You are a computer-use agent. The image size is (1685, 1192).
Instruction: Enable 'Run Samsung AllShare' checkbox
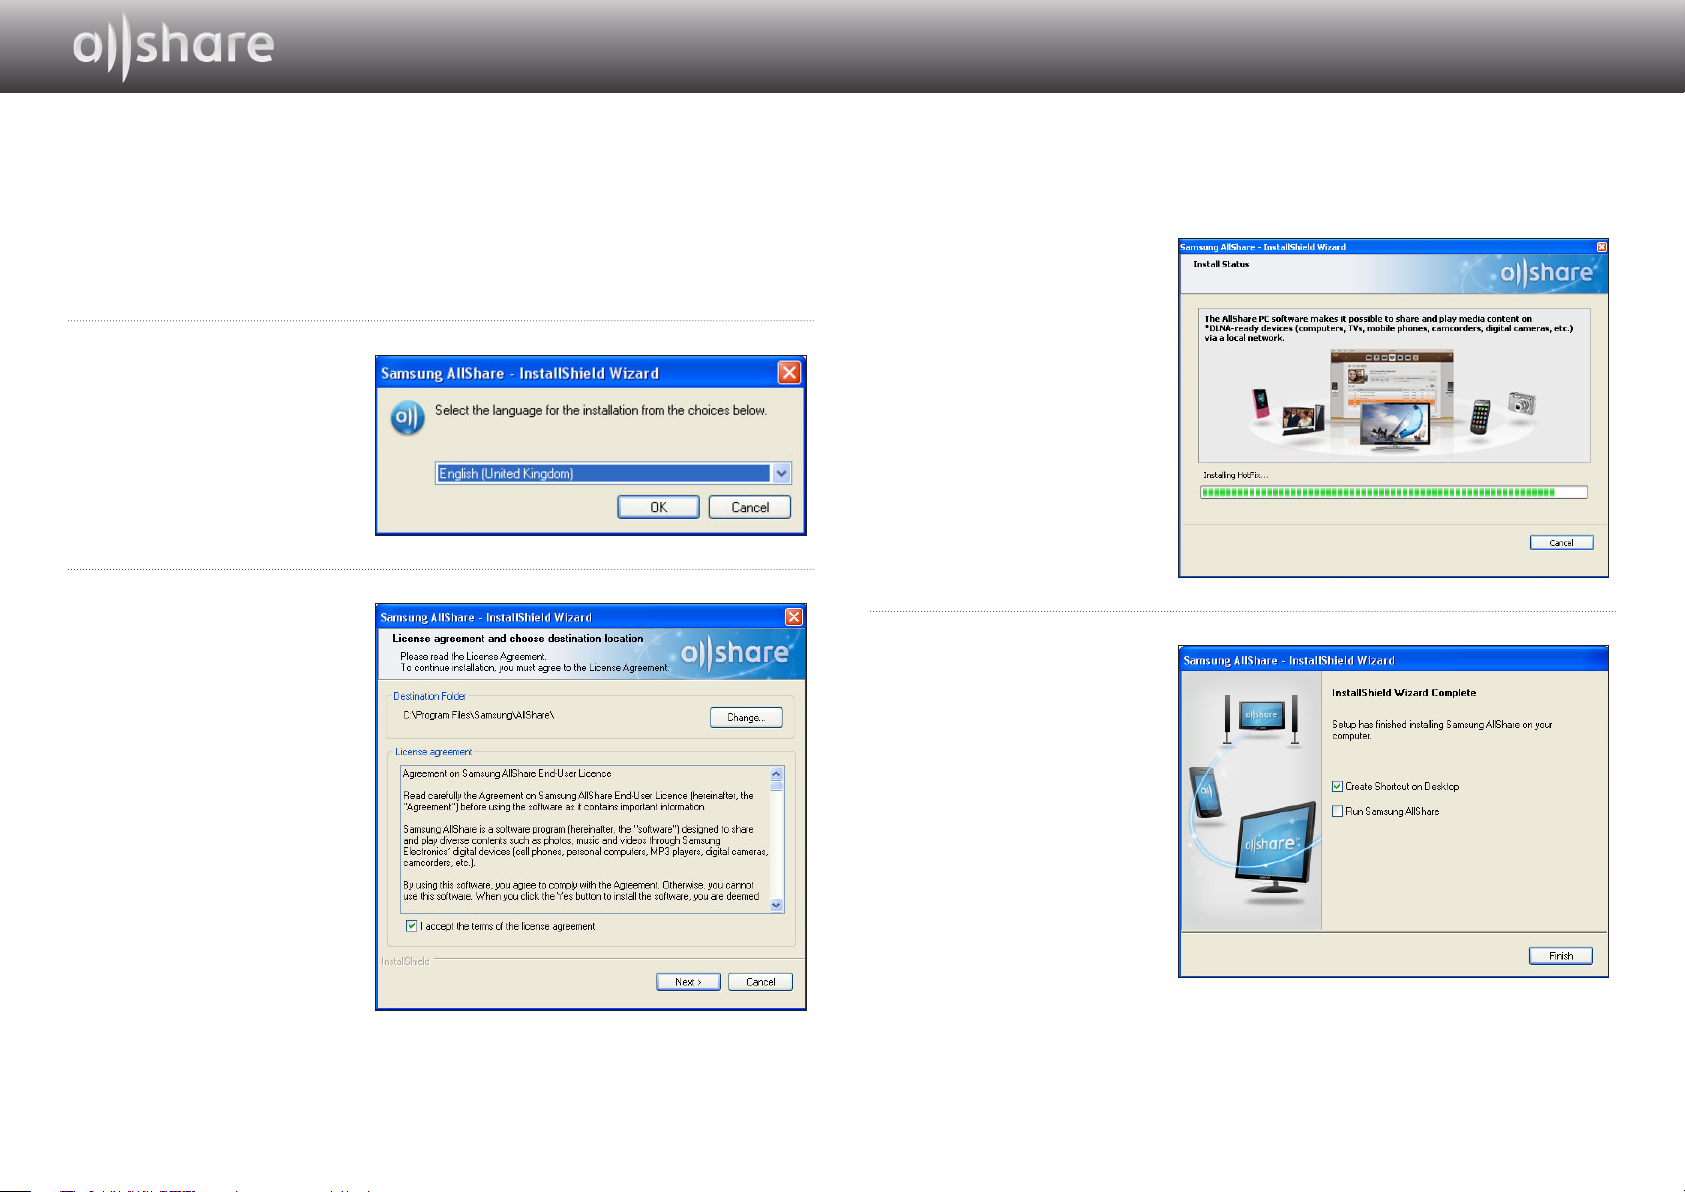coord(1337,811)
